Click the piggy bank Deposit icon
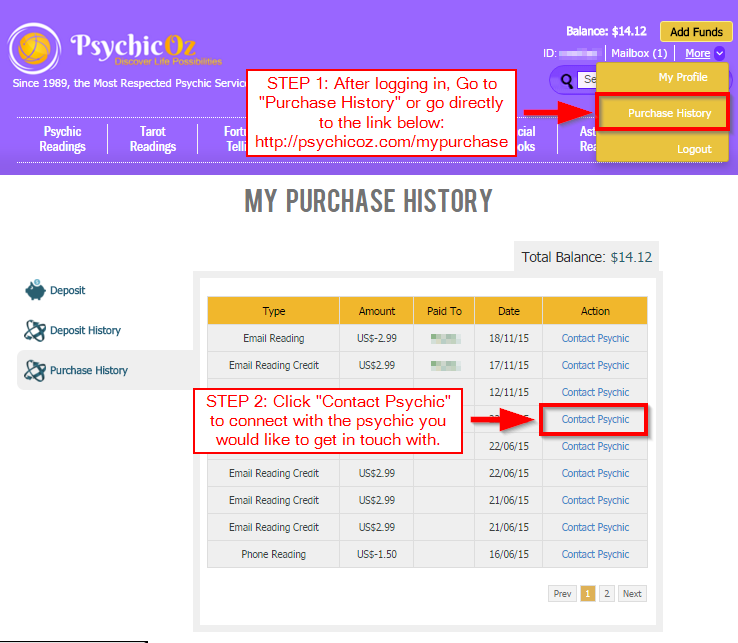Viewport: 738px width, 643px height. (35, 290)
